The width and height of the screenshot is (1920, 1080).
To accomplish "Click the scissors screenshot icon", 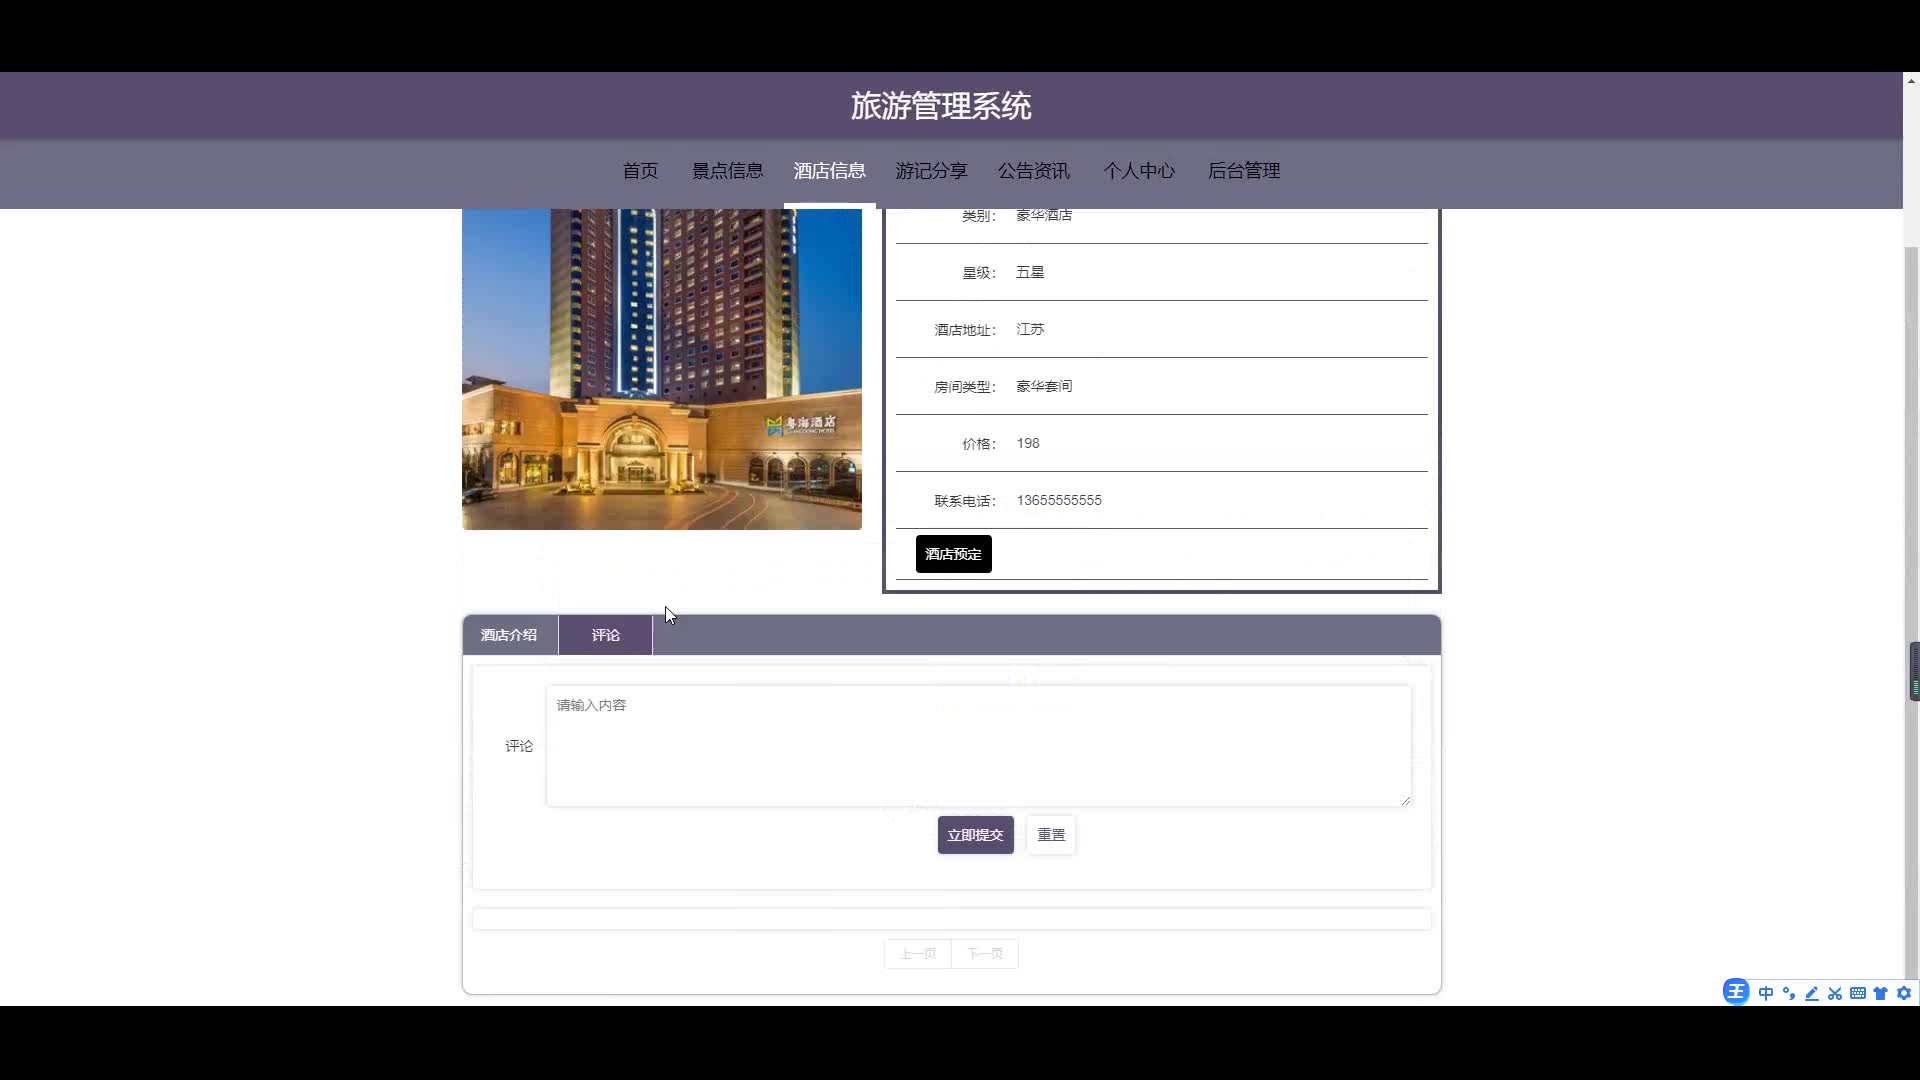I will [1835, 993].
